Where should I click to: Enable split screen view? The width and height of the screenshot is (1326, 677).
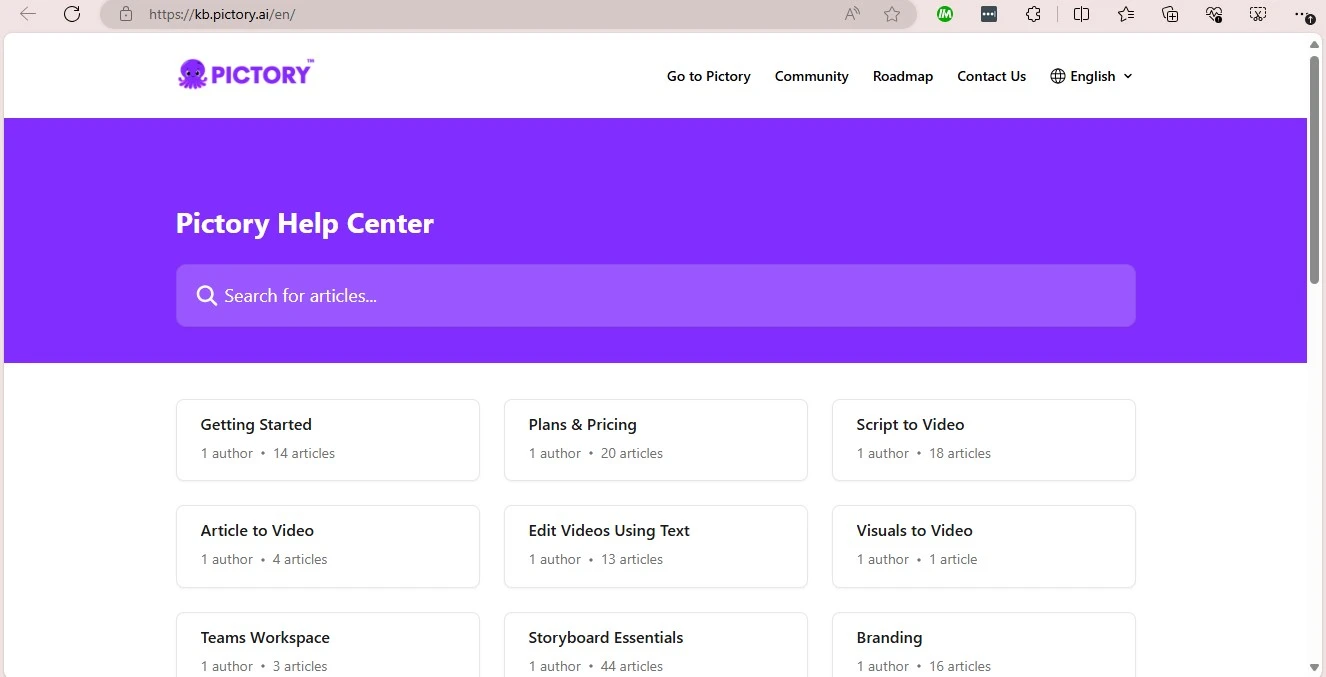click(x=1082, y=14)
